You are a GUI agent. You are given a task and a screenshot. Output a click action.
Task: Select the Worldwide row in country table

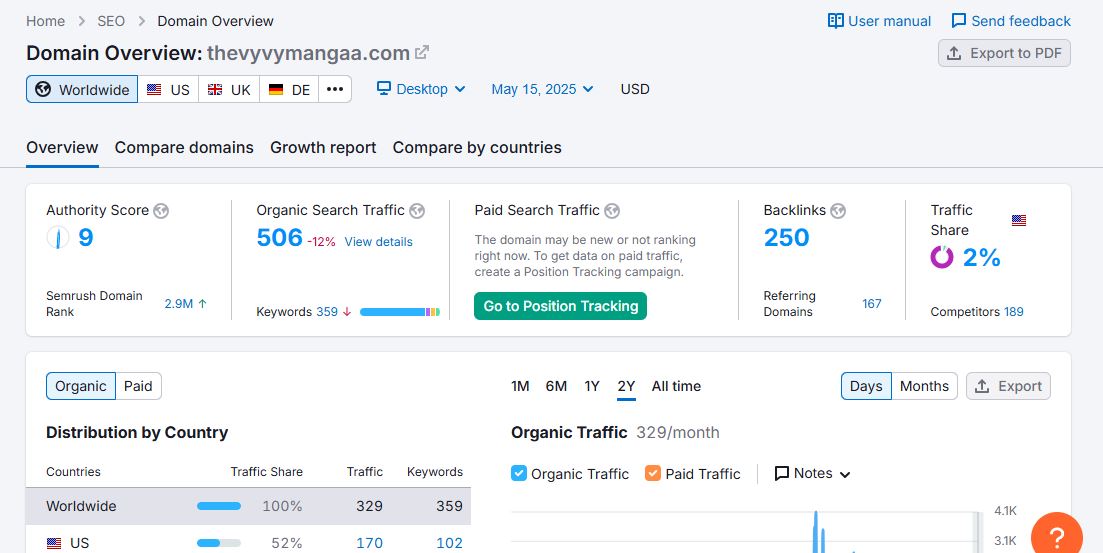pos(248,506)
